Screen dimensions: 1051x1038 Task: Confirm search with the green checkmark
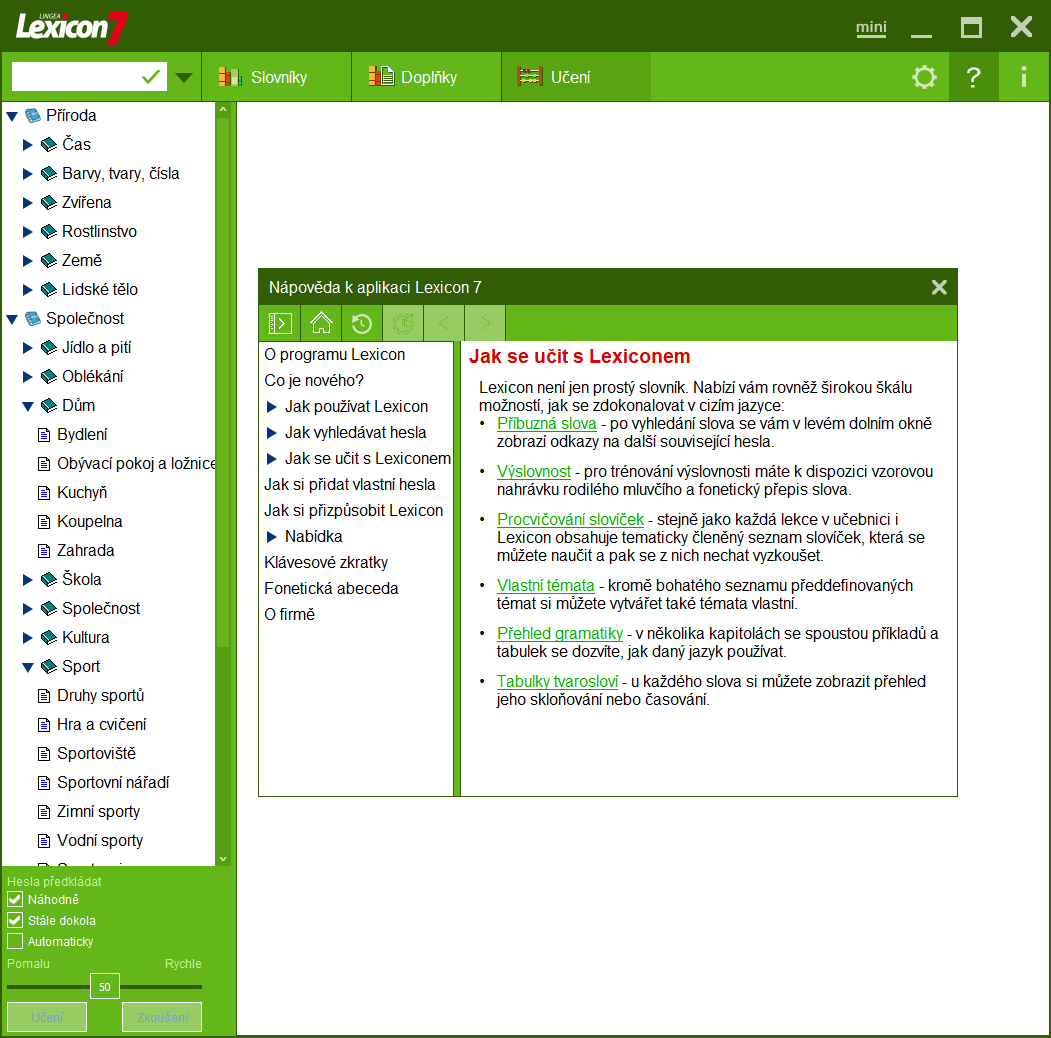point(151,77)
